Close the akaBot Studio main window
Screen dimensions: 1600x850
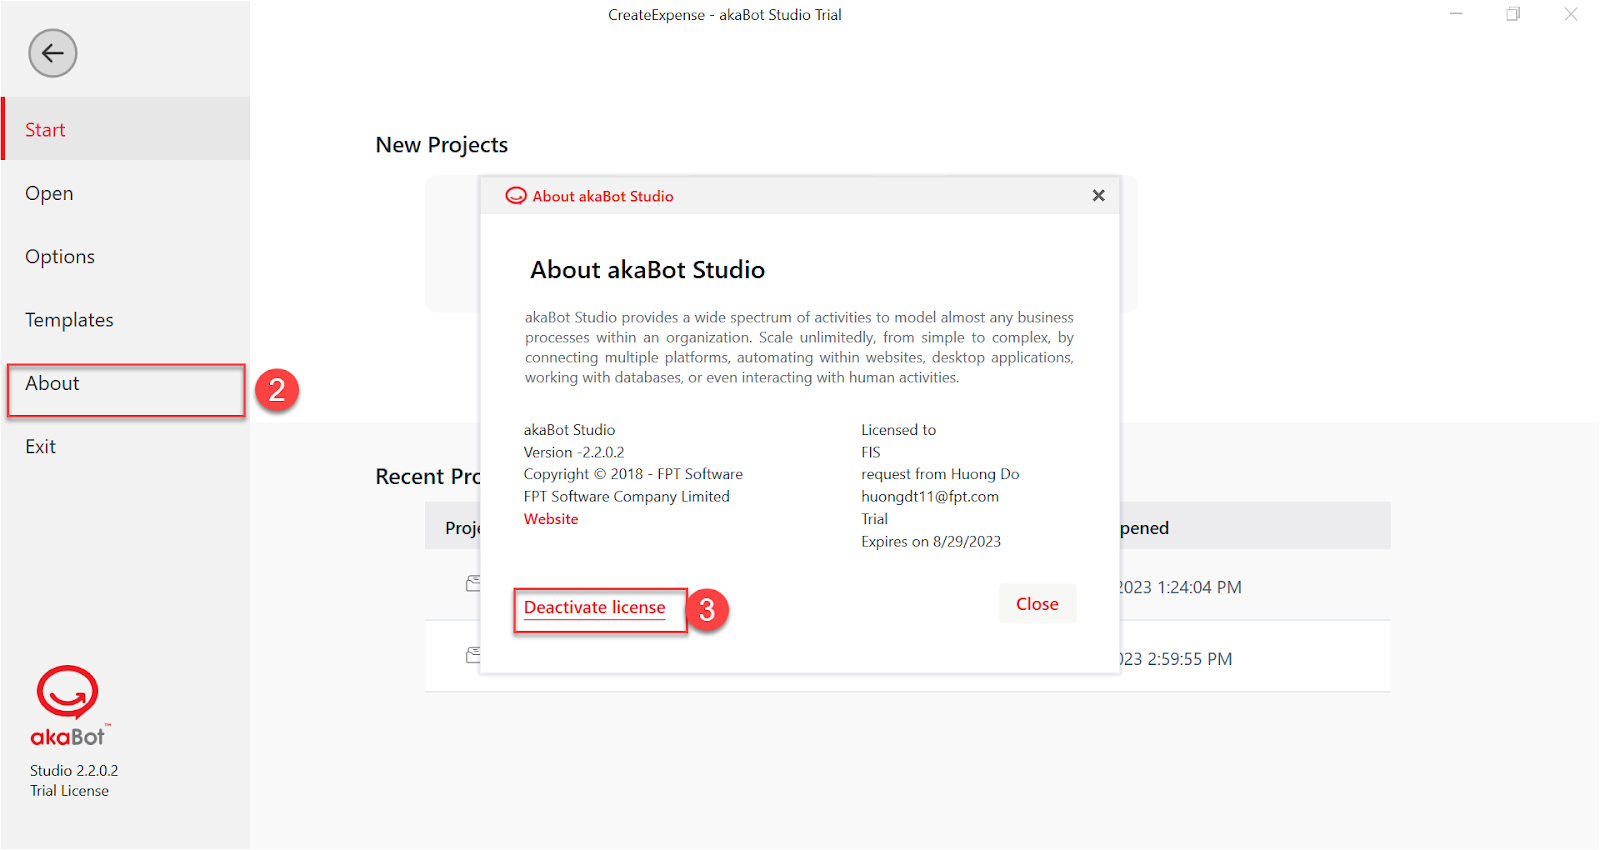click(1571, 14)
